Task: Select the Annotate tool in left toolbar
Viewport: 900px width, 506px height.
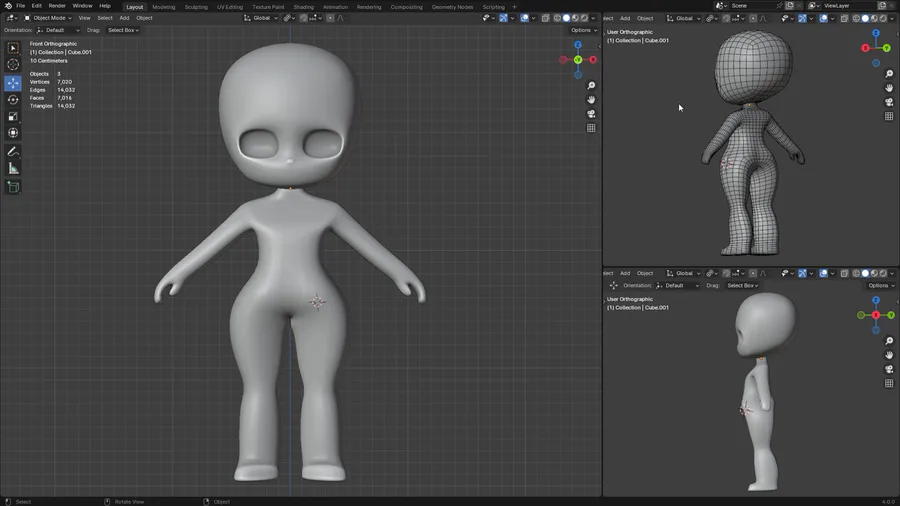Action: pos(13,152)
